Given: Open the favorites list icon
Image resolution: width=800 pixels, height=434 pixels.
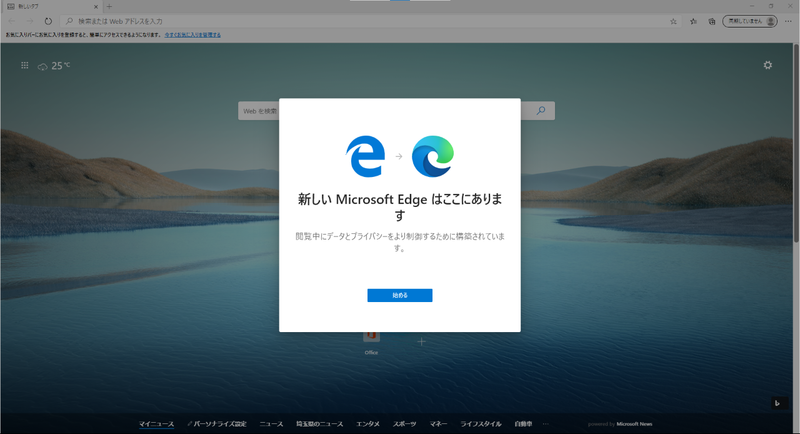Looking at the screenshot, I should click(693, 21).
